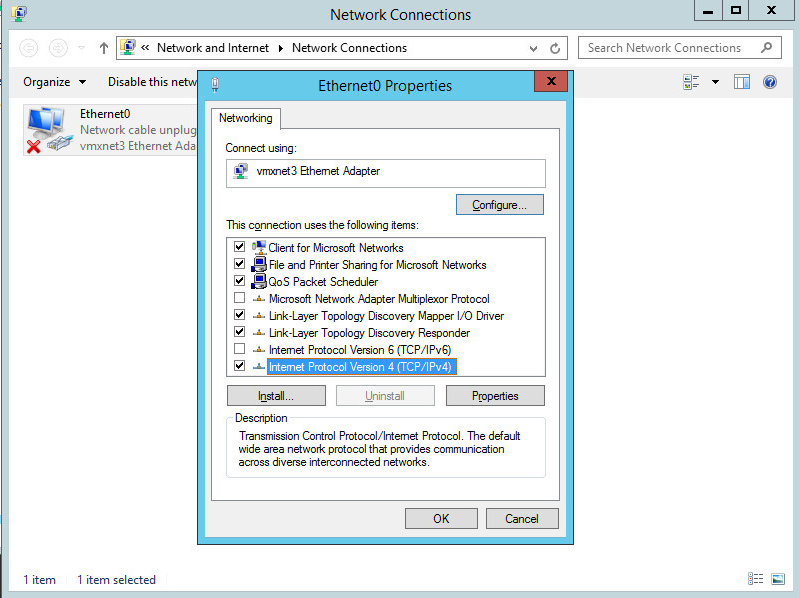Click the Forward navigation arrow
The width and height of the screenshot is (800, 598).
coord(58,48)
